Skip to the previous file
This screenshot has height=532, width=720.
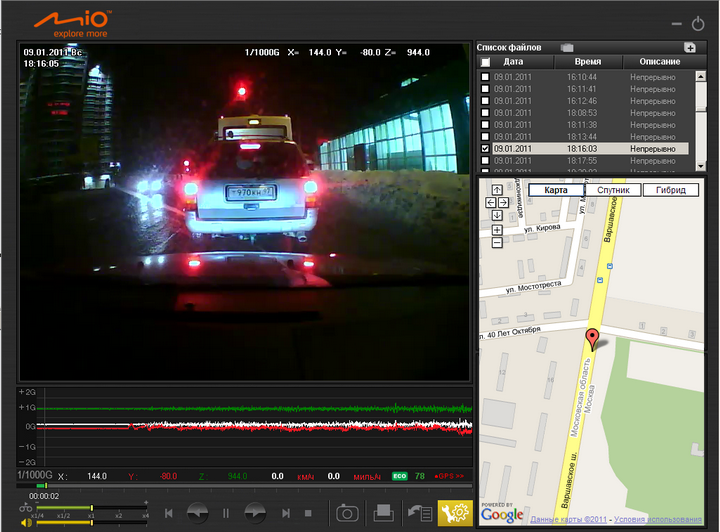[169, 513]
